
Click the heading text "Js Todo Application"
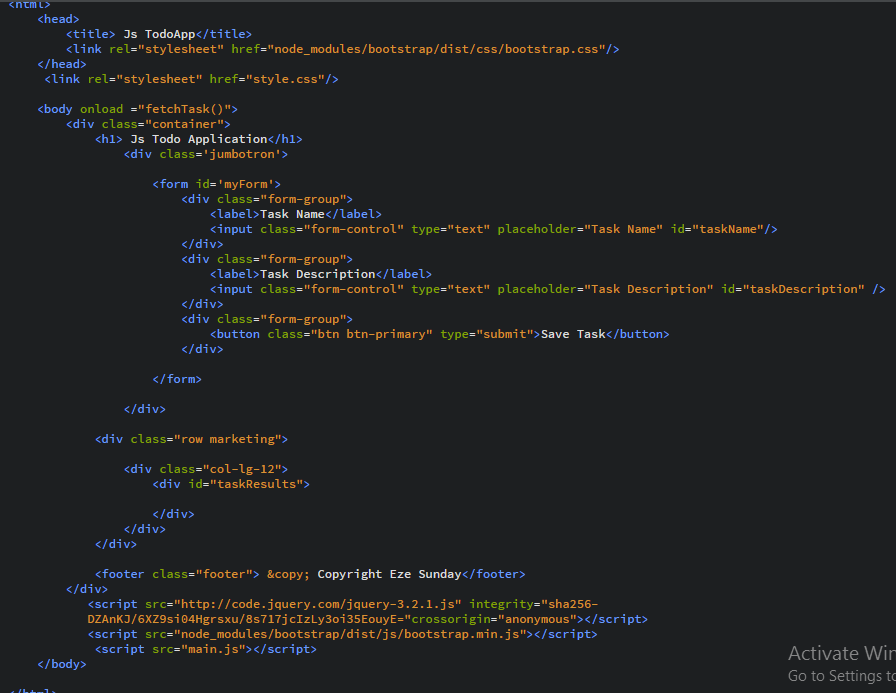pyautogui.click(x=199, y=139)
